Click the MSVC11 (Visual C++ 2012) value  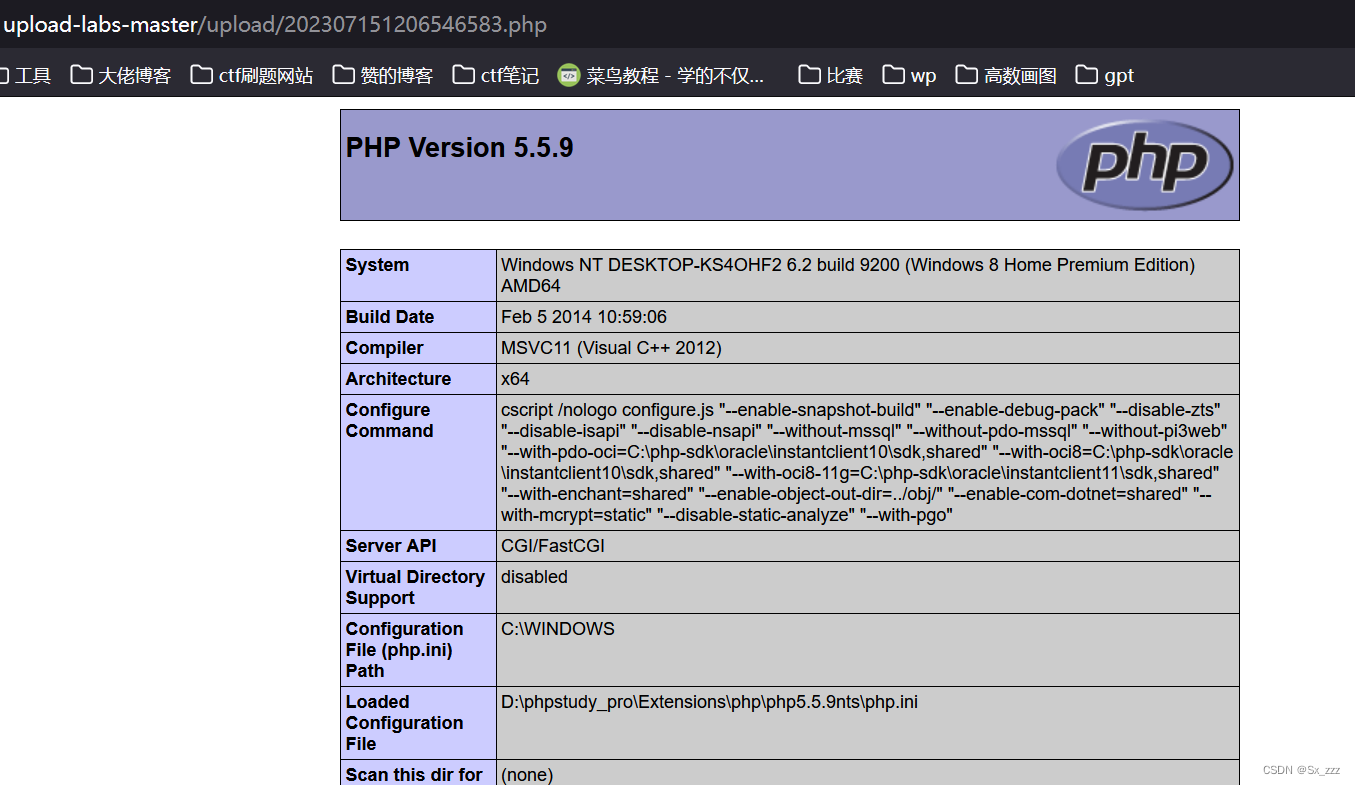point(611,348)
